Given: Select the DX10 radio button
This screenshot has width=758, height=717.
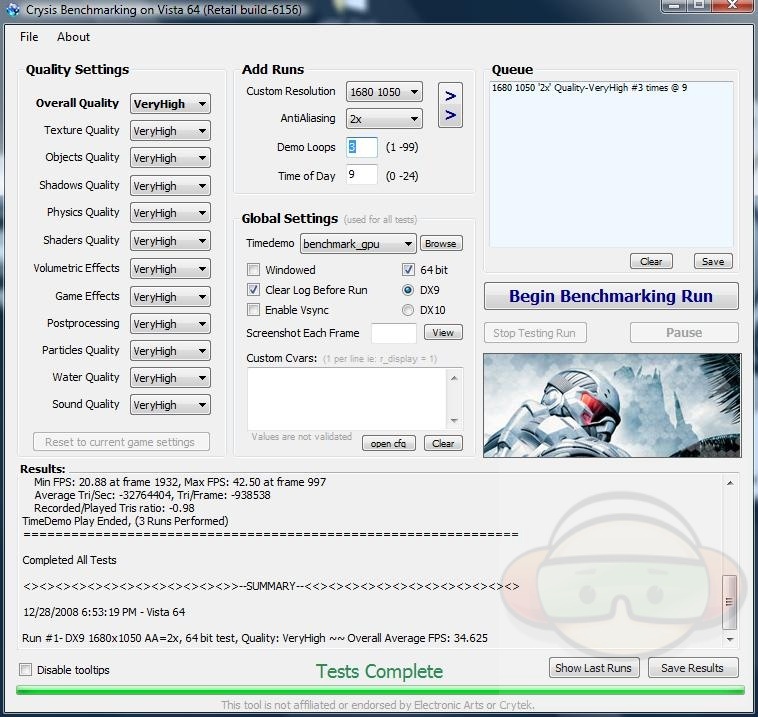Looking at the screenshot, I should [x=408, y=310].
